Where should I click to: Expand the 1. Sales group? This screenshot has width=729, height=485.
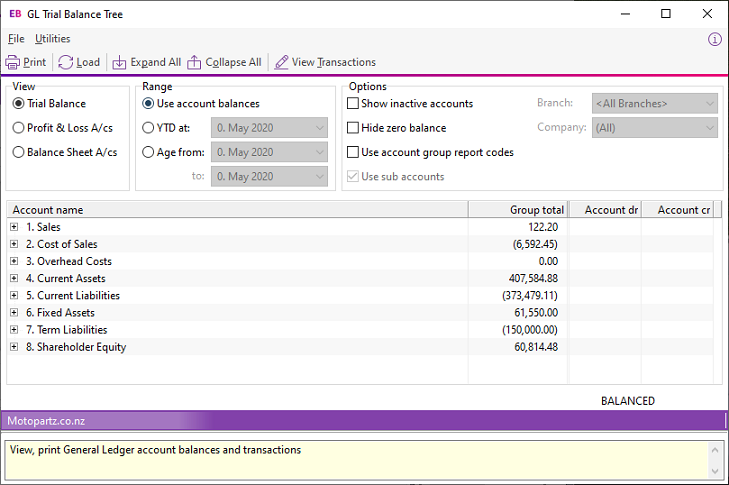click(x=14, y=227)
